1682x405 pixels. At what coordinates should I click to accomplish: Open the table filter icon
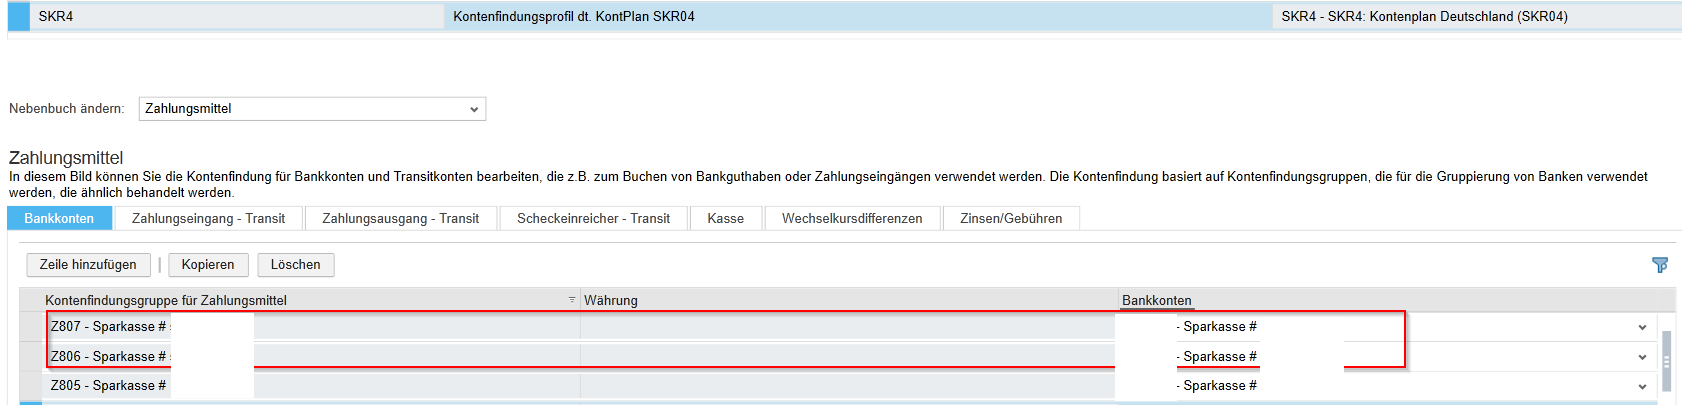click(x=1660, y=265)
